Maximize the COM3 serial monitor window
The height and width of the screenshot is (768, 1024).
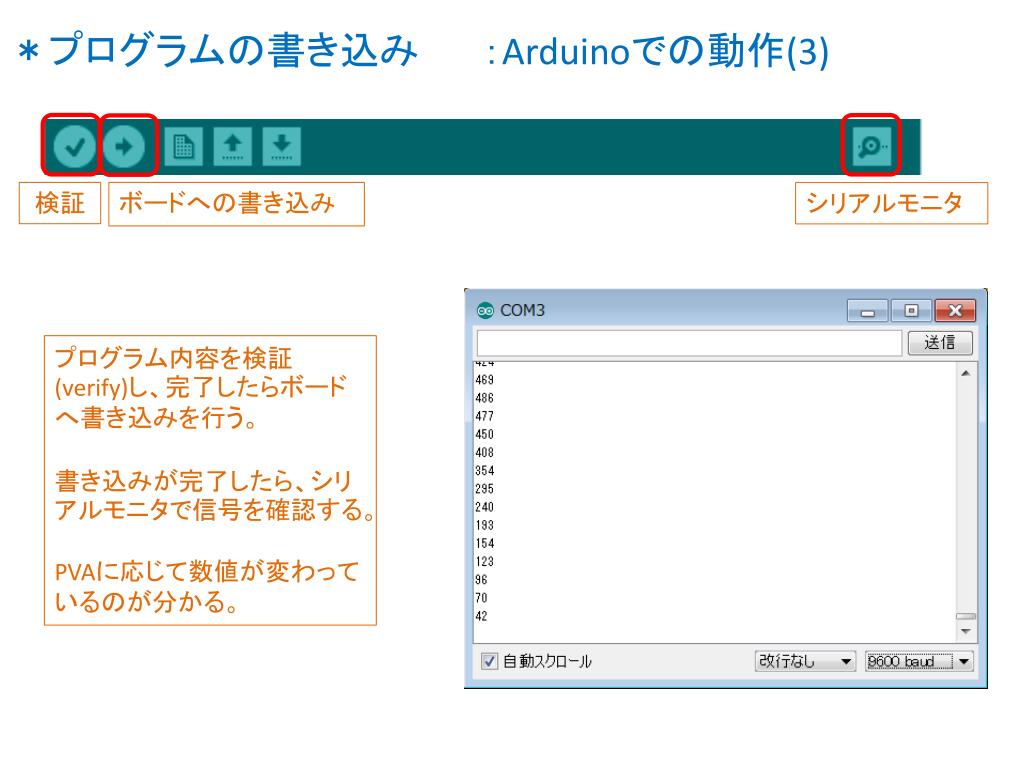pyautogui.click(x=908, y=310)
